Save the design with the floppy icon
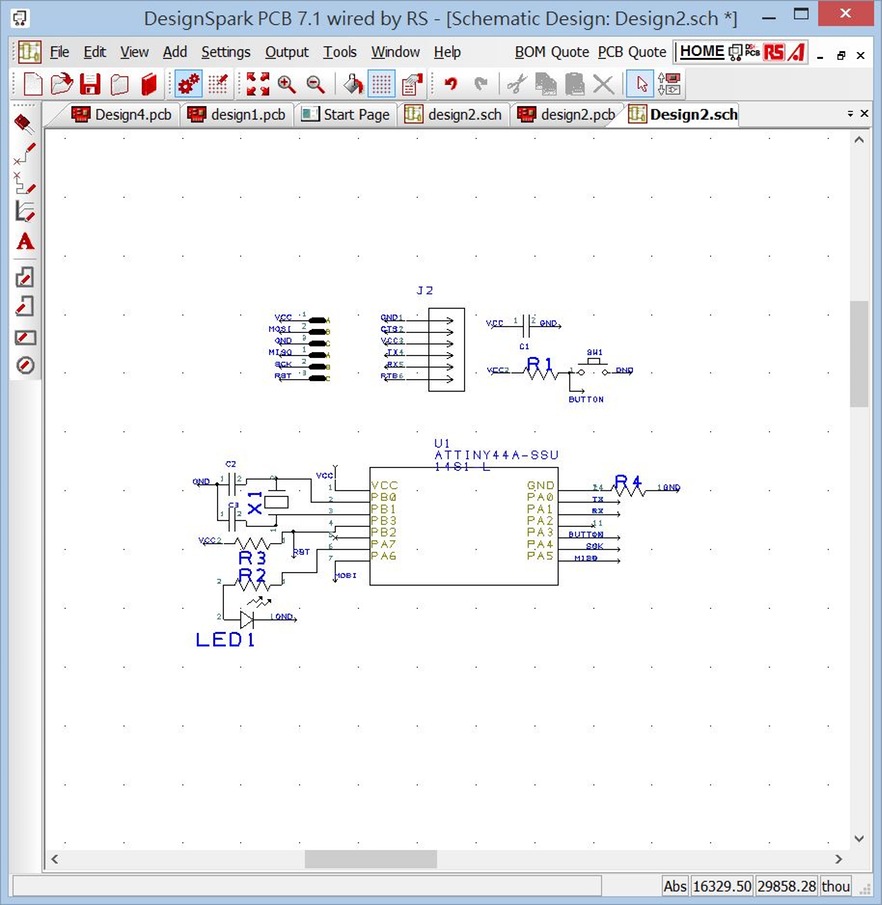 coord(90,84)
